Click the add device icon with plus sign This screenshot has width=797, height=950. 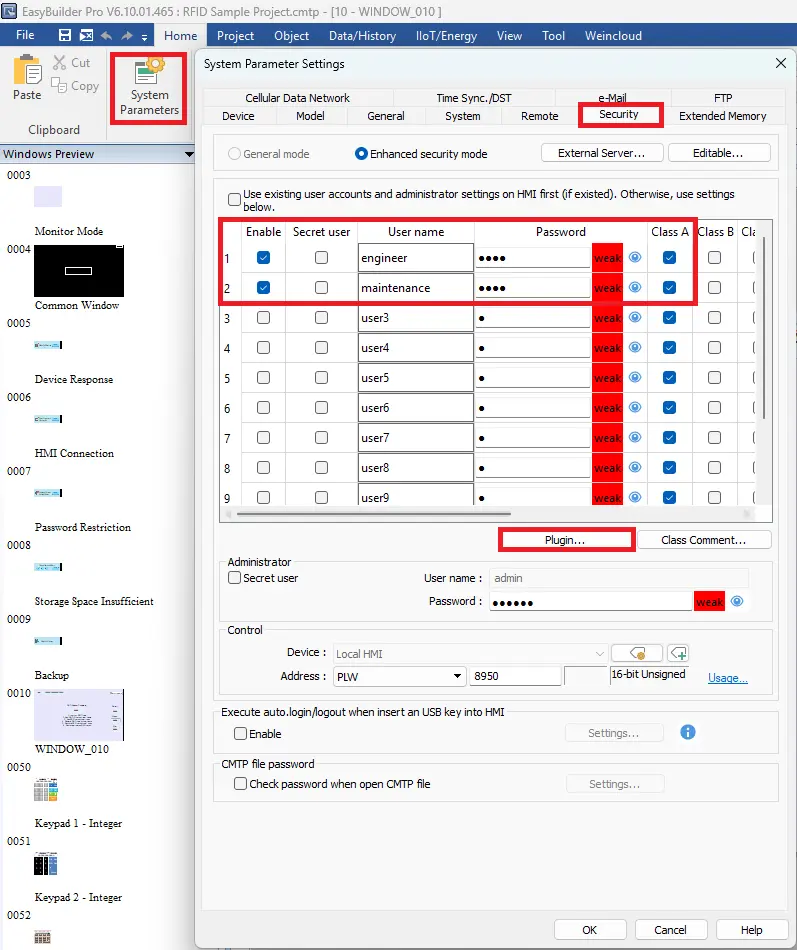679,653
